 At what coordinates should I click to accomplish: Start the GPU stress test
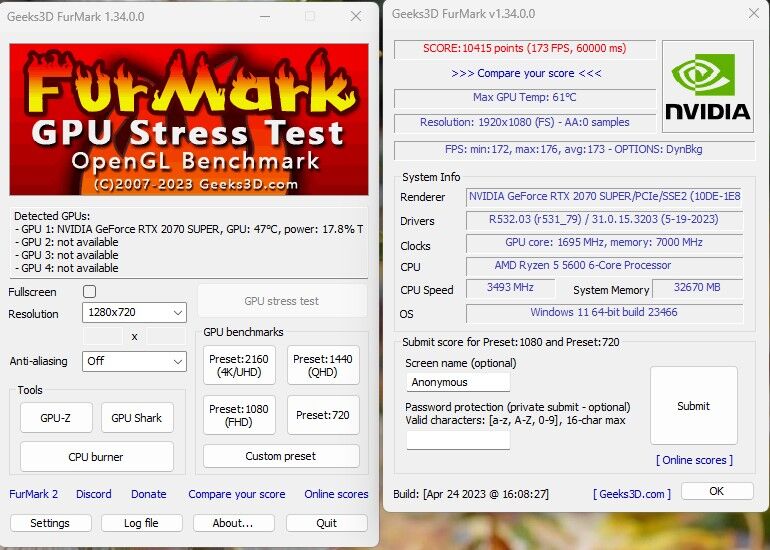click(x=282, y=301)
